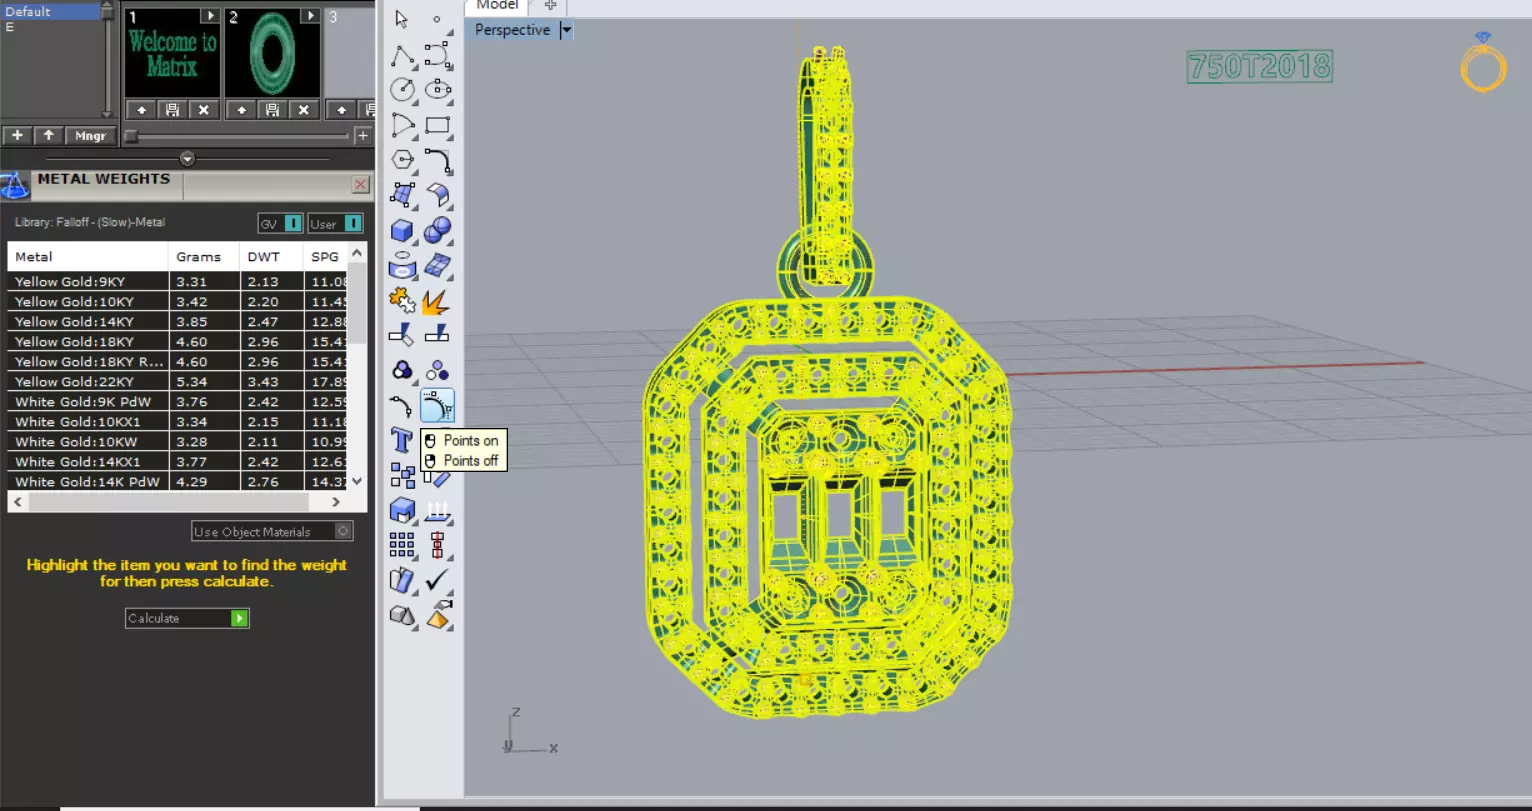Viewport: 1532px width, 811px height.
Task: Save to project slot 1
Action: point(172,110)
